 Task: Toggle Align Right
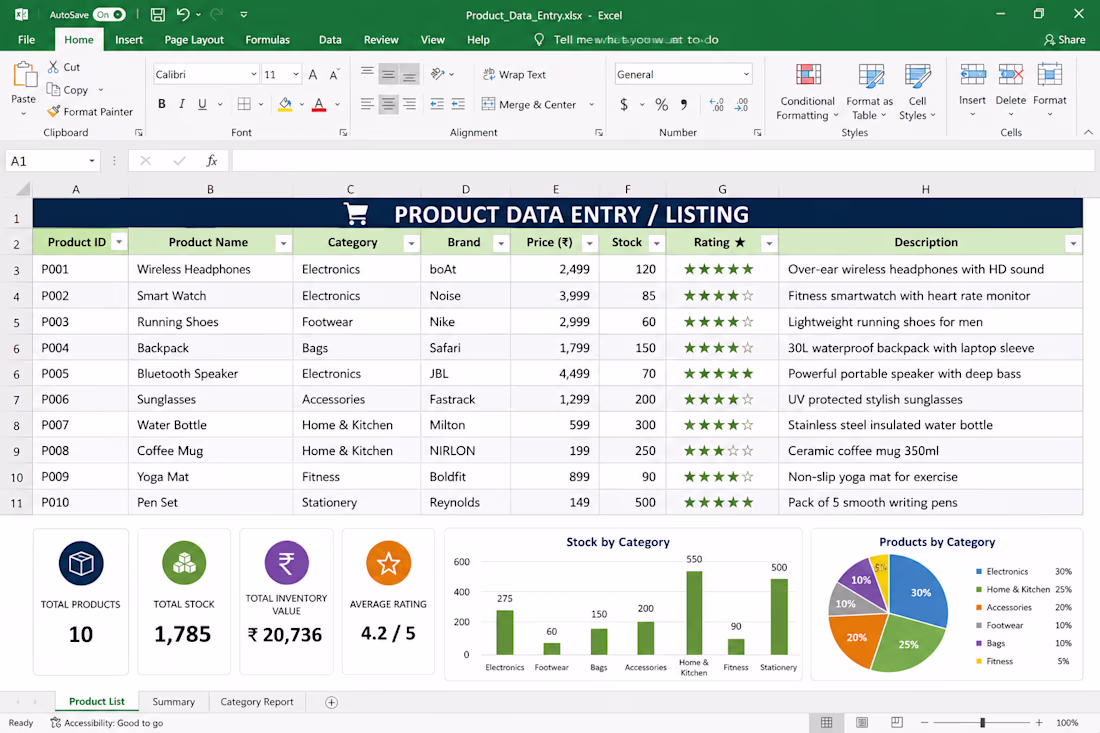coord(409,104)
